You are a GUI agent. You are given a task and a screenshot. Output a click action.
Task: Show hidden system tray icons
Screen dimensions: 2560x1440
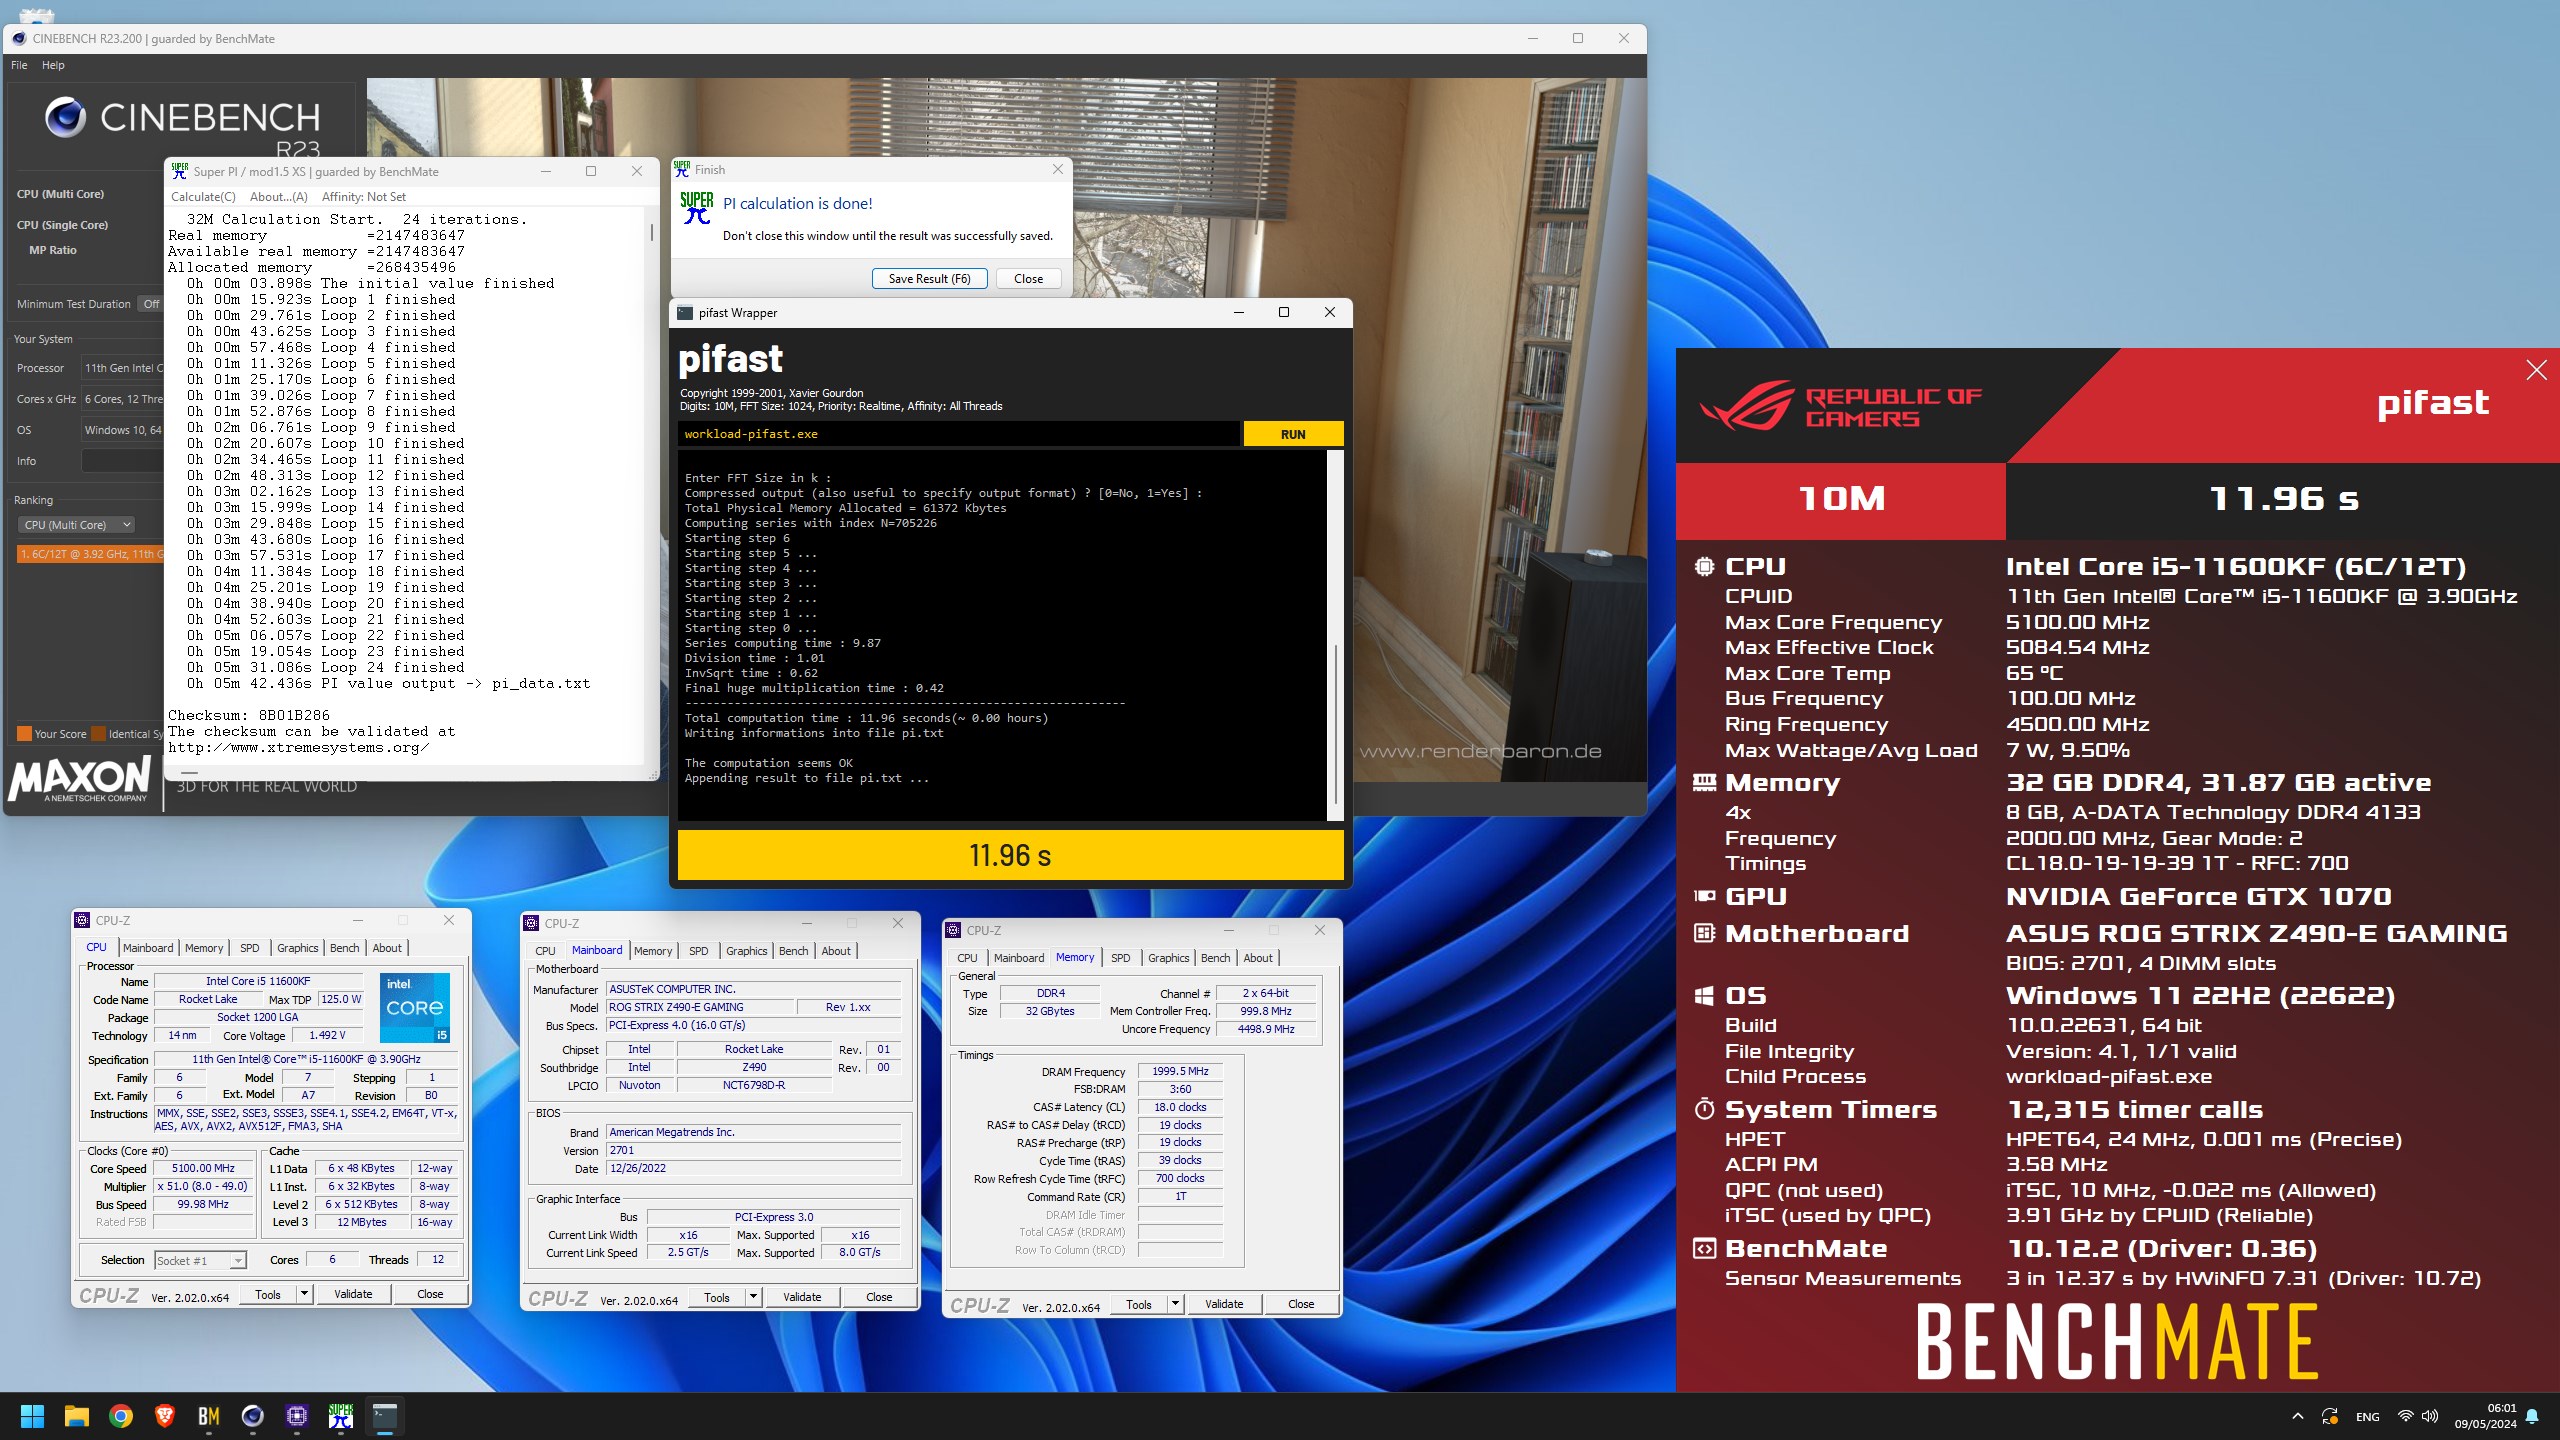[x=2297, y=1416]
